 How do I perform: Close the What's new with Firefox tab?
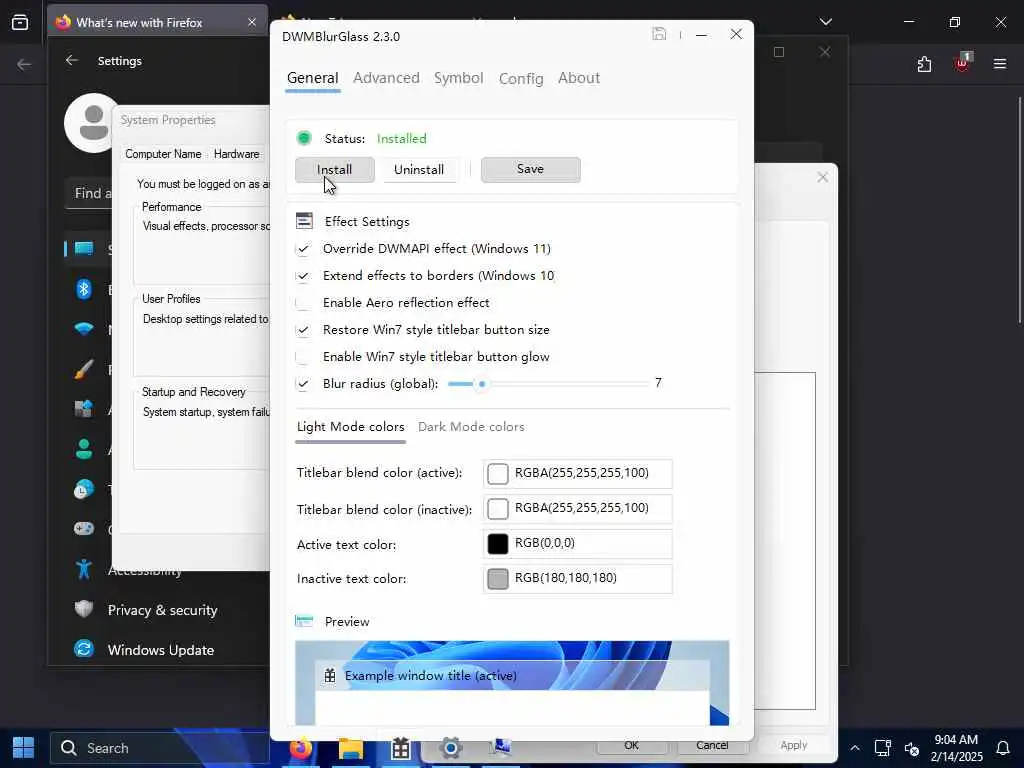(252, 22)
